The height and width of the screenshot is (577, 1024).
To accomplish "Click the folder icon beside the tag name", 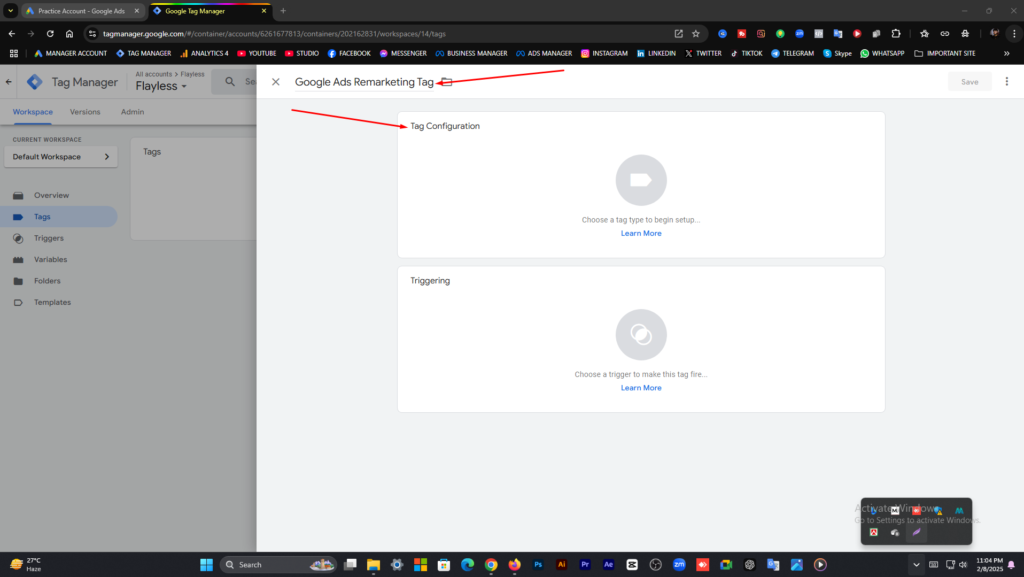I will 446,82.
